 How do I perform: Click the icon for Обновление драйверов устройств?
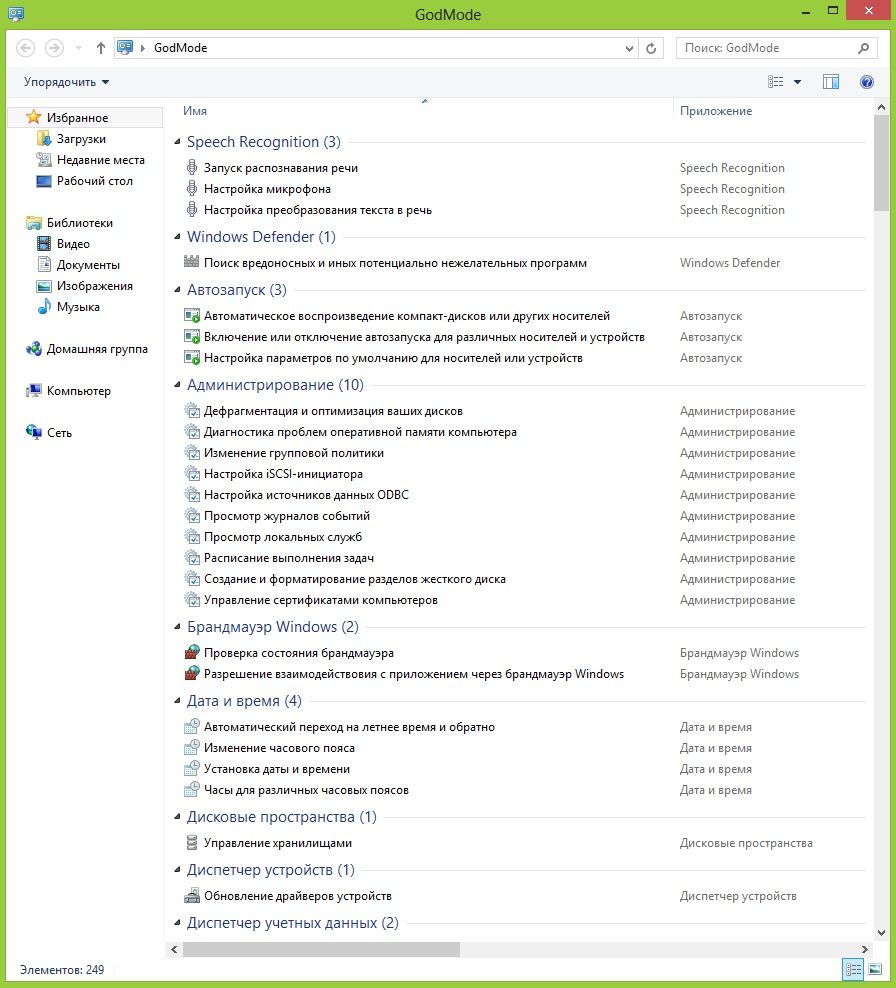pos(192,895)
